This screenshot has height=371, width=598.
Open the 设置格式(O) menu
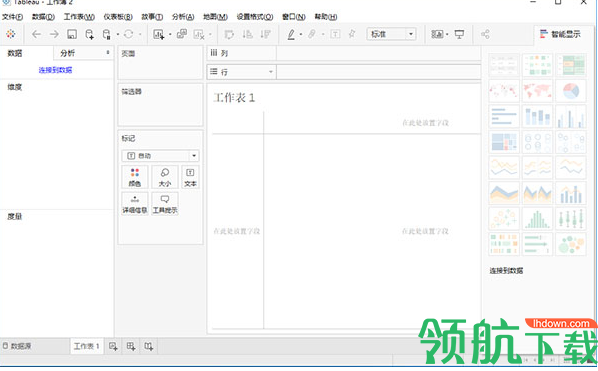coord(255,17)
